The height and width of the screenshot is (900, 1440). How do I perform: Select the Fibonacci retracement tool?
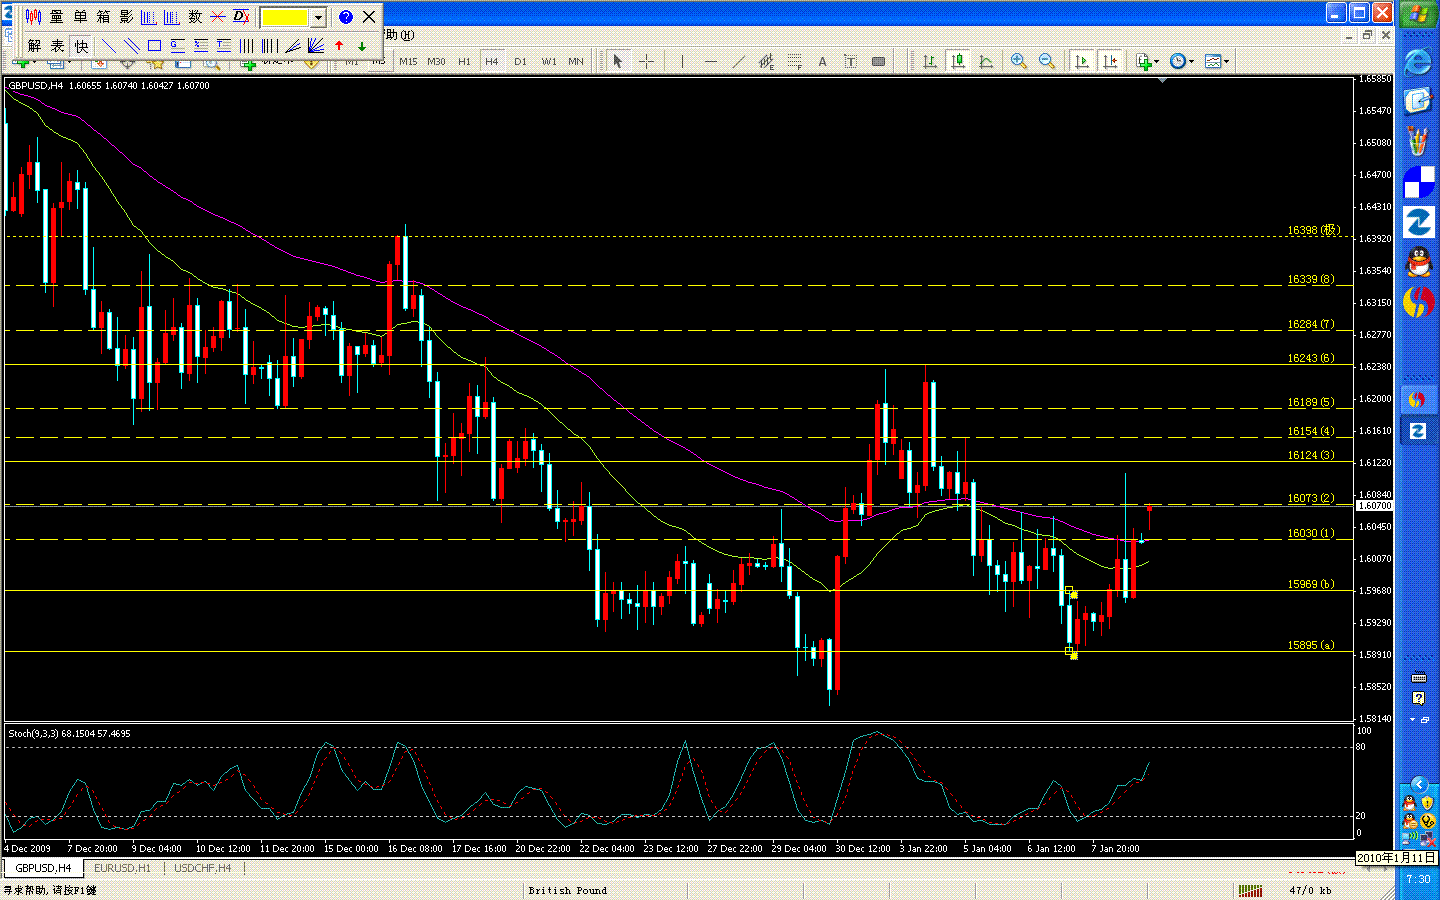click(794, 62)
